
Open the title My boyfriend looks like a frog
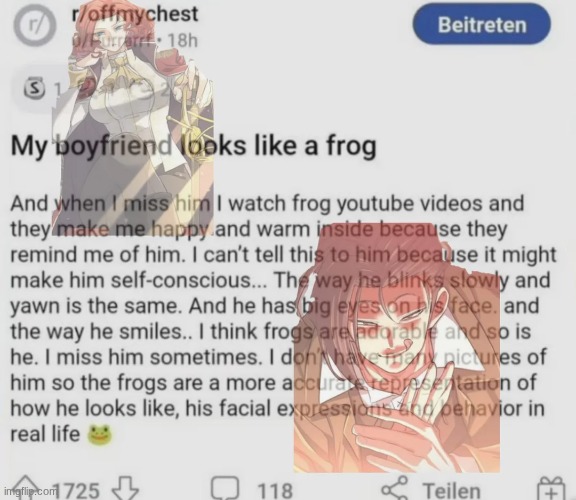point(194,146)
